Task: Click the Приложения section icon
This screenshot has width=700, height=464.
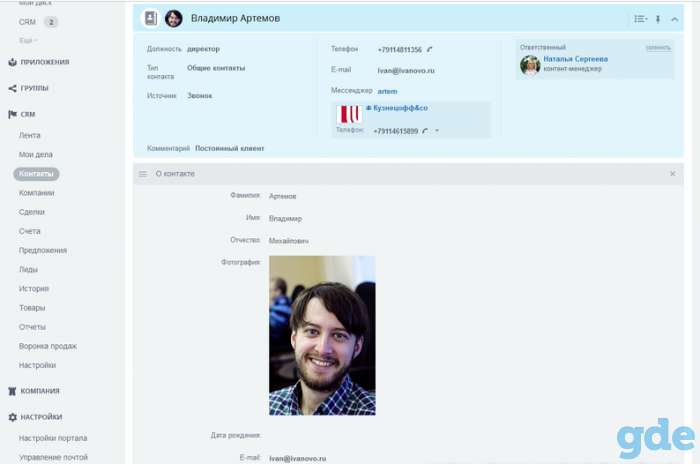Action: 12,62
